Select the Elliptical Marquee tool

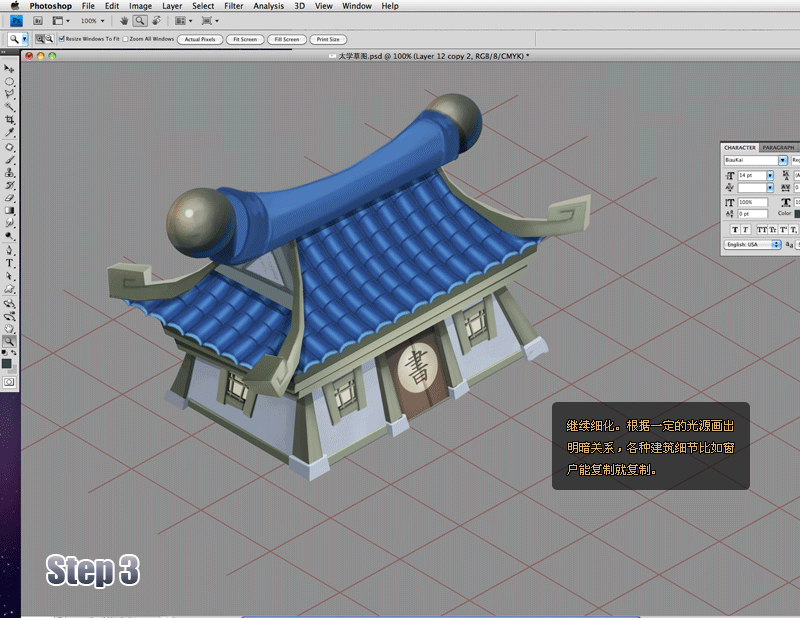9,82
